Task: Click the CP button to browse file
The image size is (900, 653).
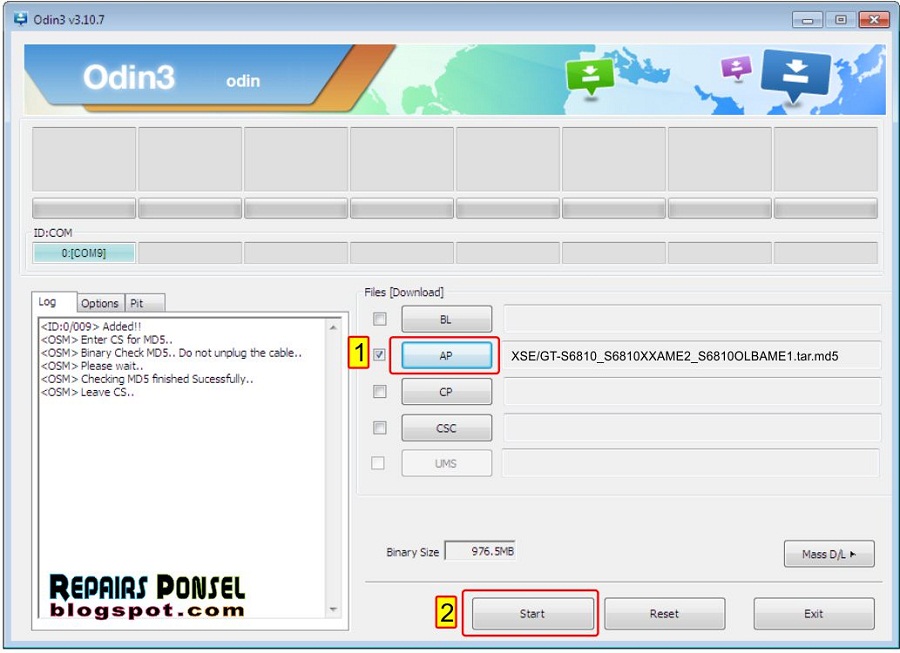Action: click(447, 392)
